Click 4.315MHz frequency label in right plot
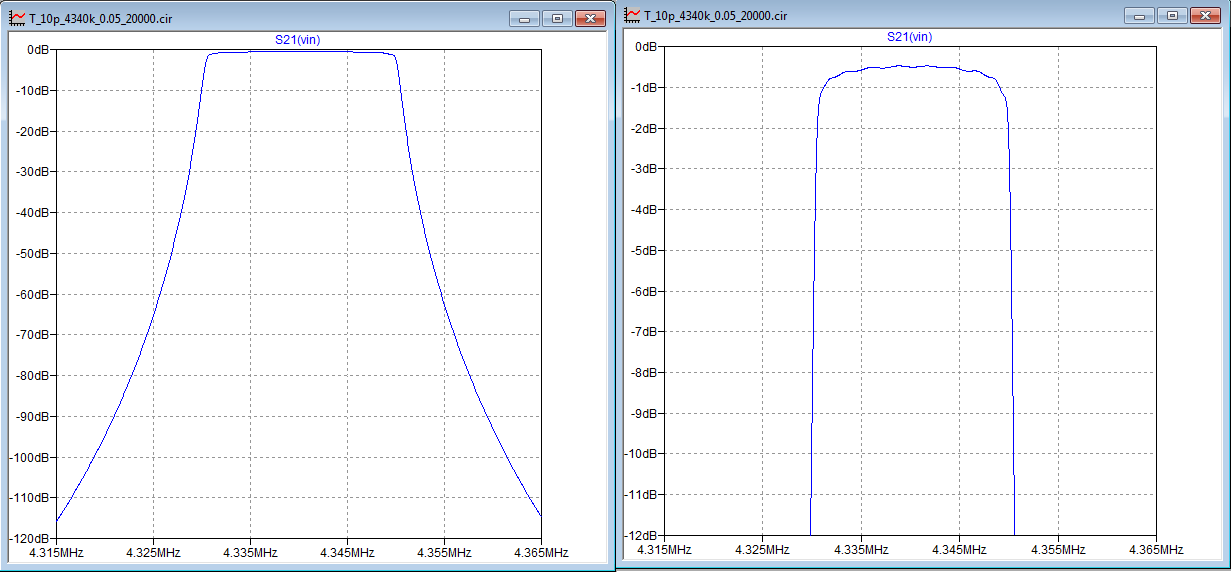Screen dimensions: 1231x572 click(x=664, y=549)
